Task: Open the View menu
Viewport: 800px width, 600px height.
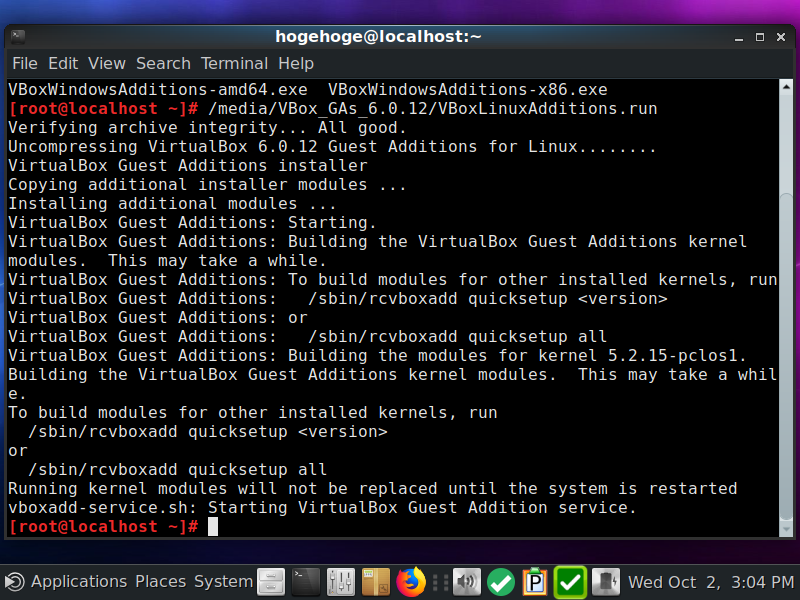Action: click(107, 64)
